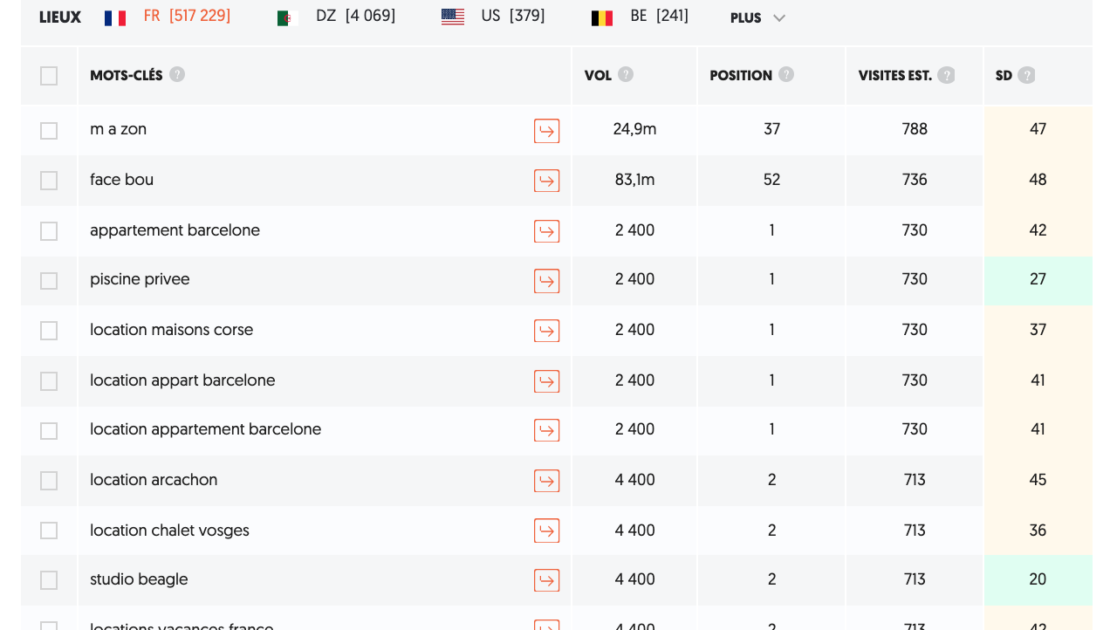Click the POSITION help question icon
1110x630 pixels.
786,75
